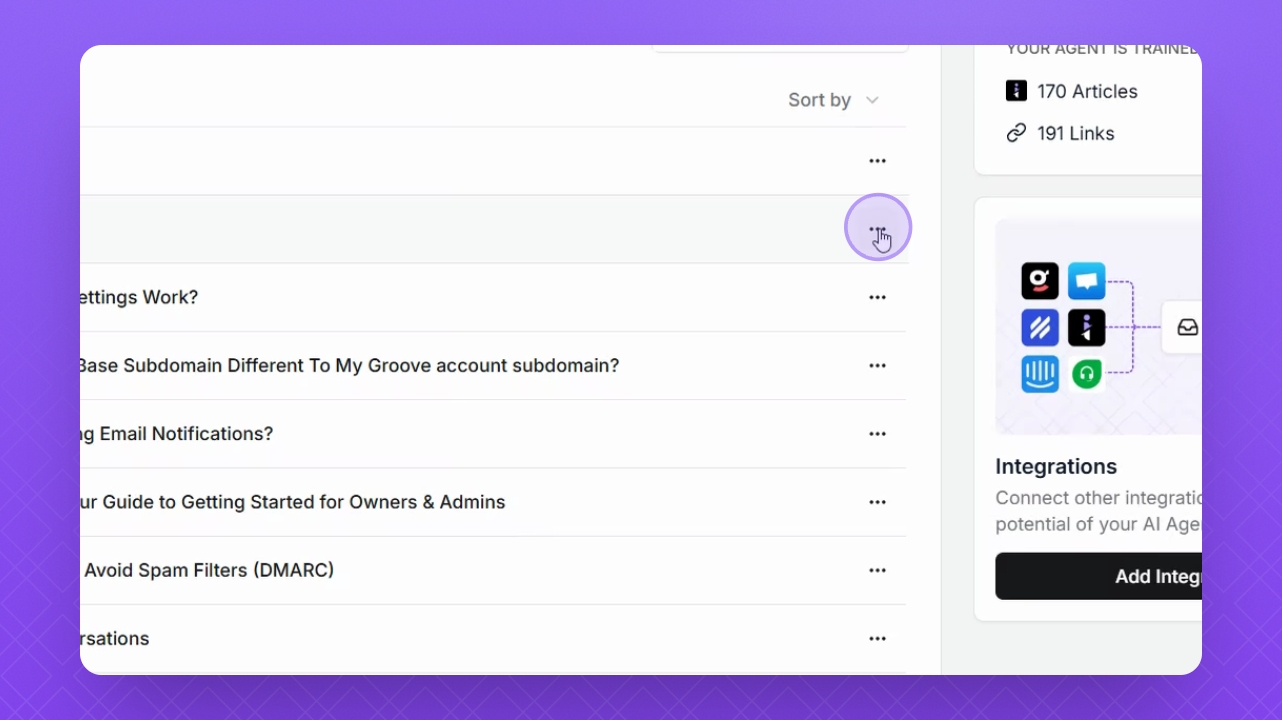Click the Add Integrations button
Screen dimensions: 1282x720
click(1099, 576)
